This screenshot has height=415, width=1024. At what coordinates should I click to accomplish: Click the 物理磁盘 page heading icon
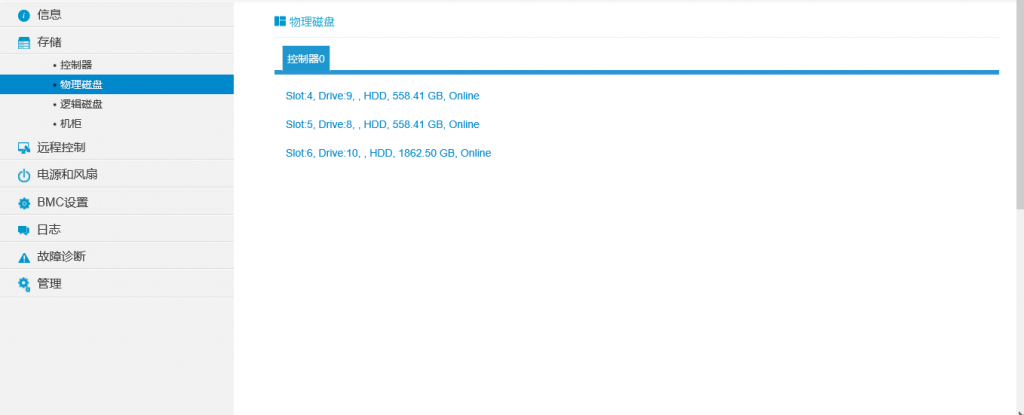pyautogui.click(x=280, y=21)
